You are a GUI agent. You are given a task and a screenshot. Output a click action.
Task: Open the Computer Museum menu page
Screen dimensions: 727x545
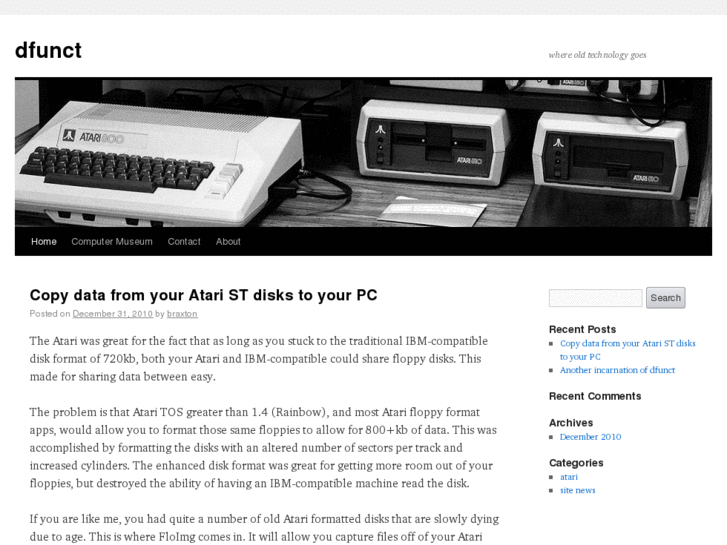tap(112, 242)
